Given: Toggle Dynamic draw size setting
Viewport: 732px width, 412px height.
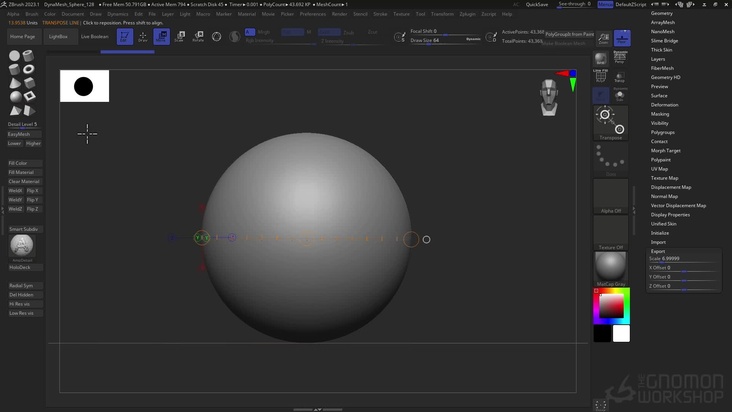Looking at the screenshot, I should pyautogui.click(x=473, y=39).
